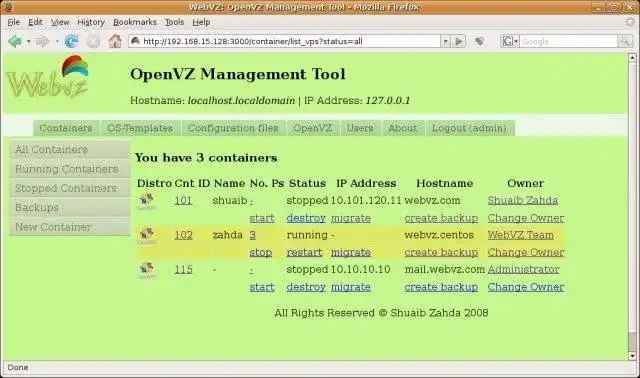
Task: Go to the browser Home icon
Action: pyautogui.click(x=115, y=41)
